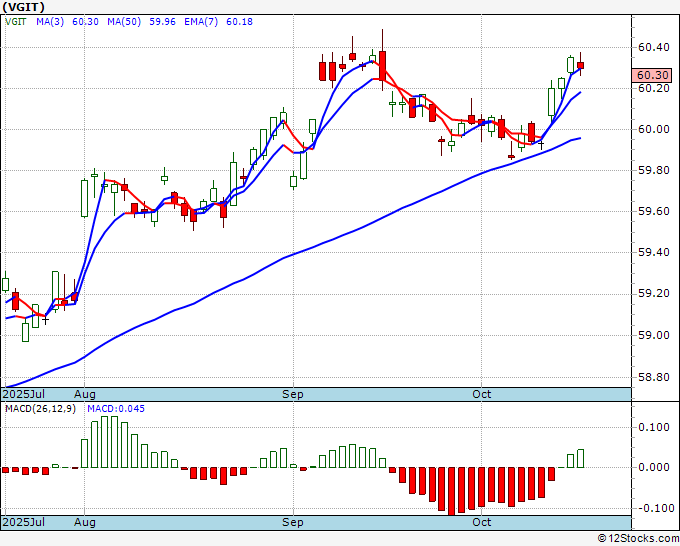Image resolution: width=680 pixels, height=546 pixels.
Task: Click the last red candlestick near 60.30
Action: 580,65
